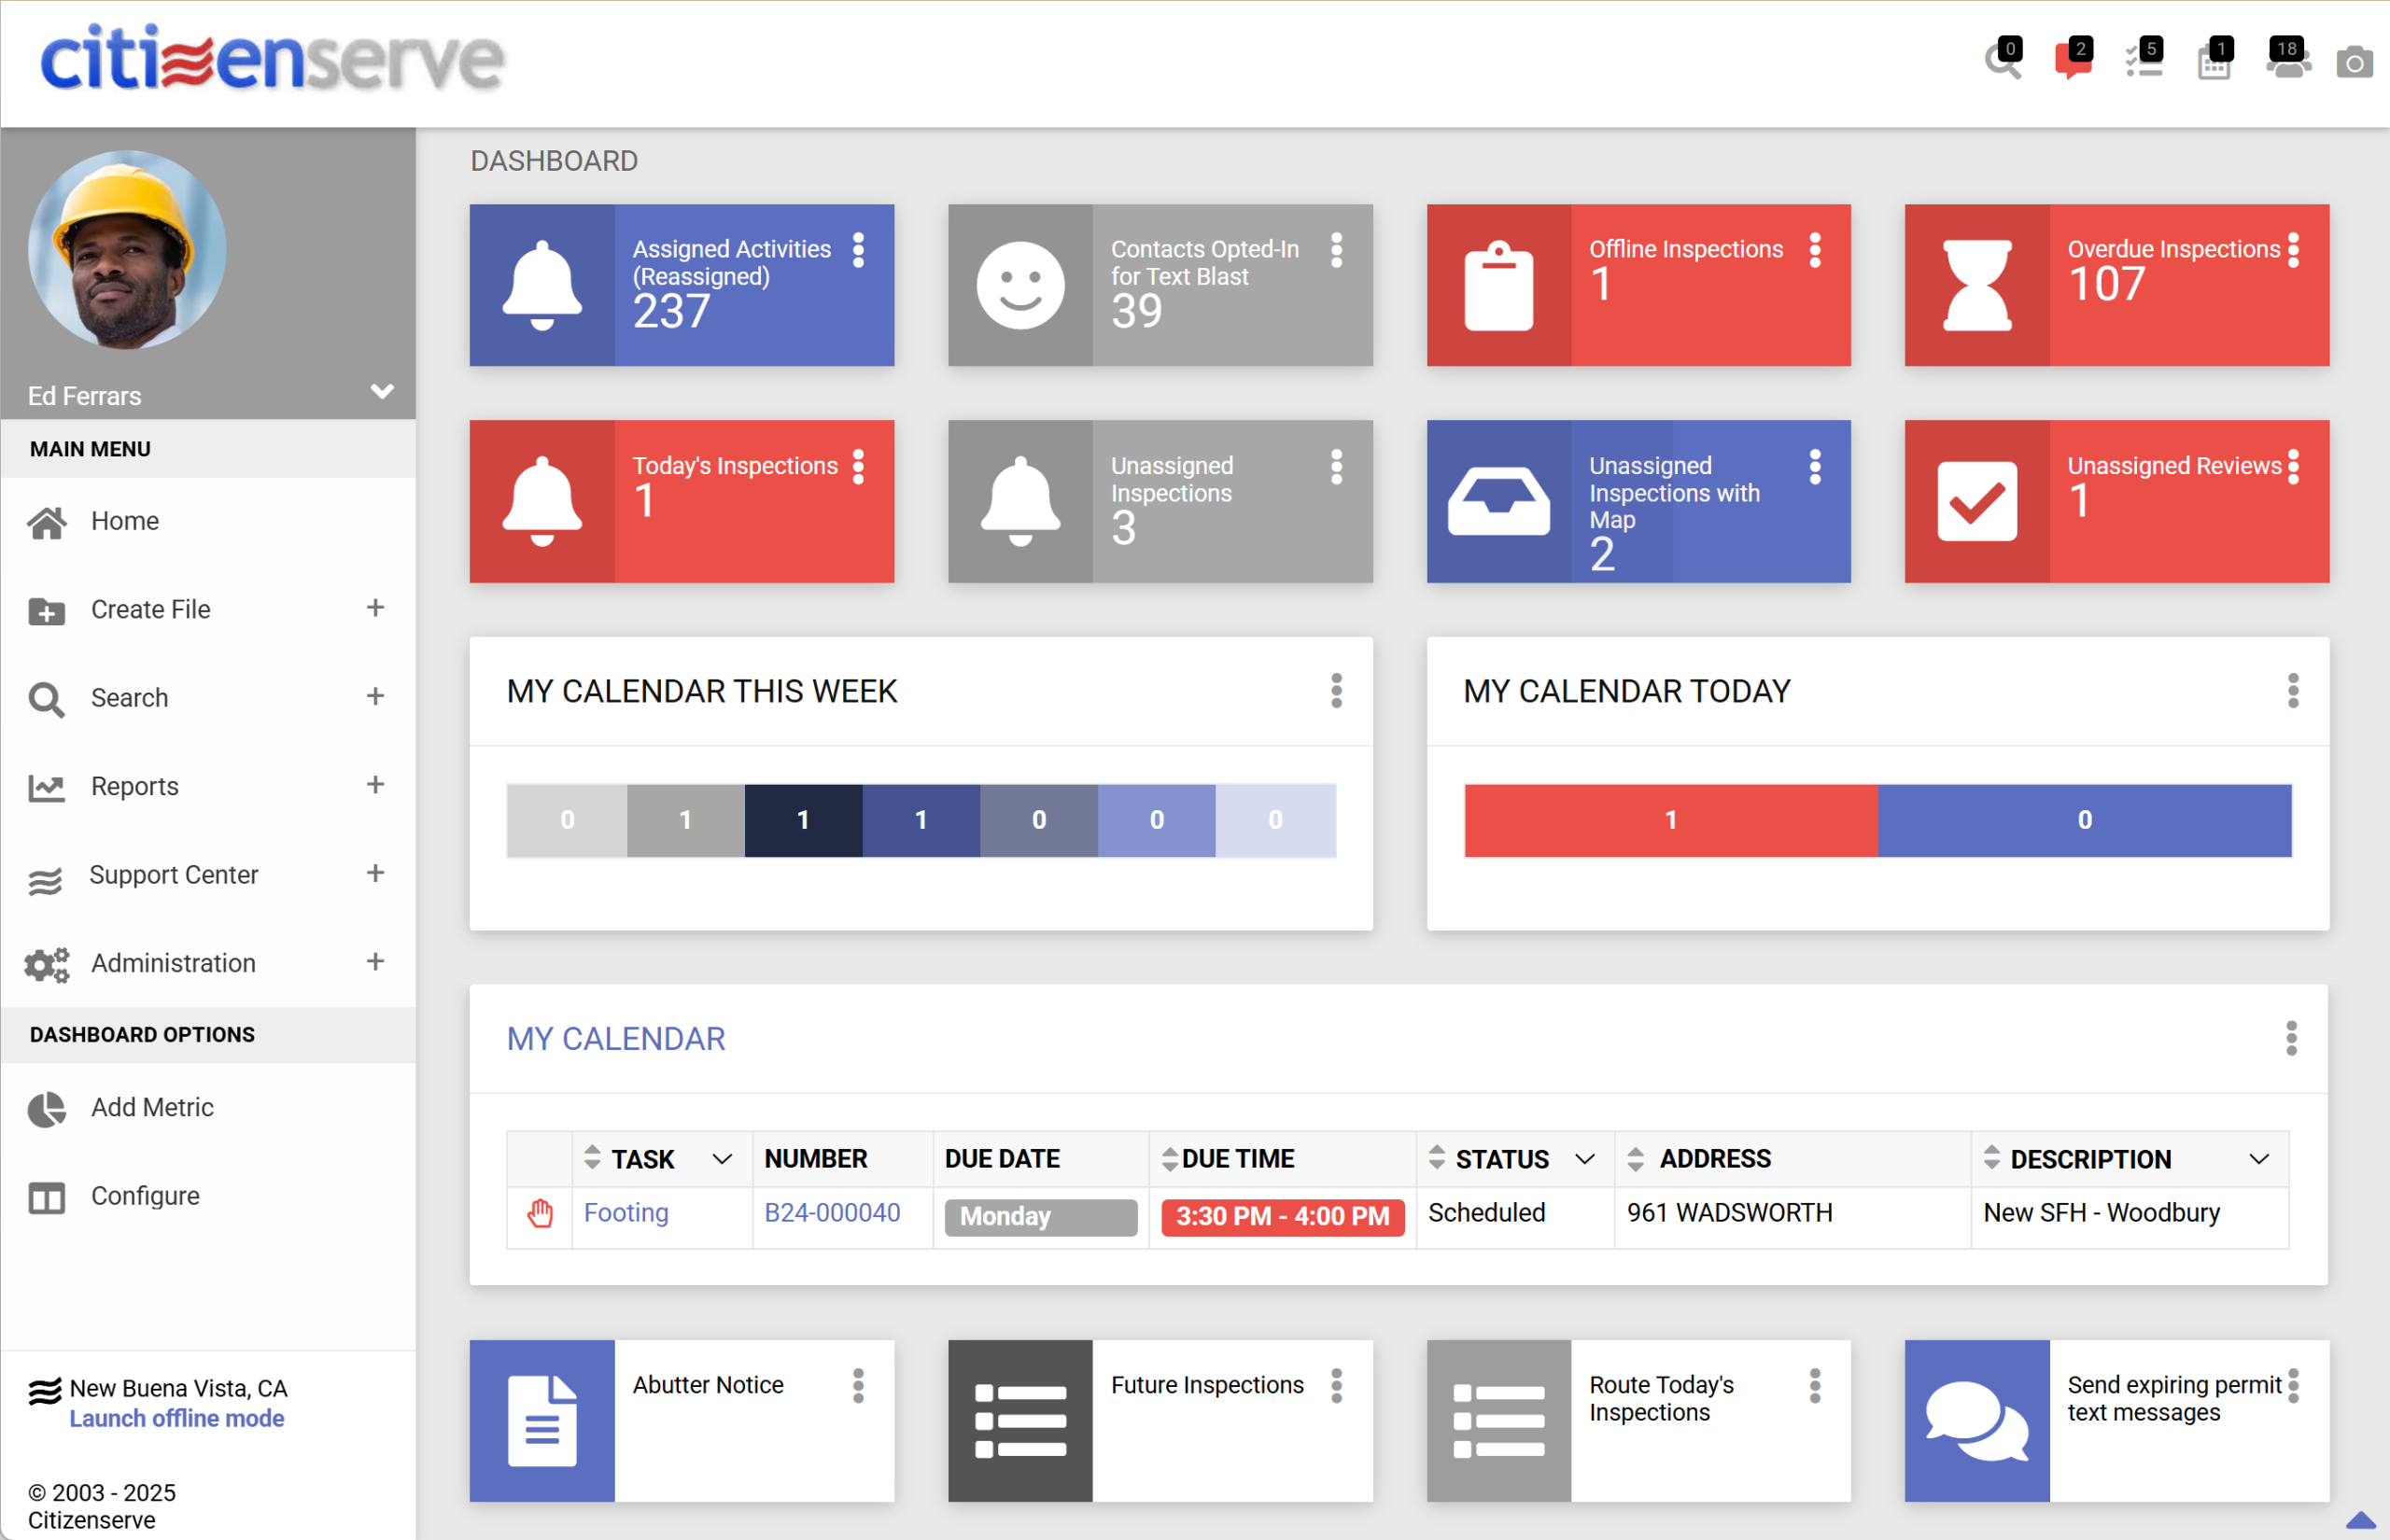Select Add Metric in dashboard options
Viewport: 2390px width, 1540px height.
pos(152,1107)
